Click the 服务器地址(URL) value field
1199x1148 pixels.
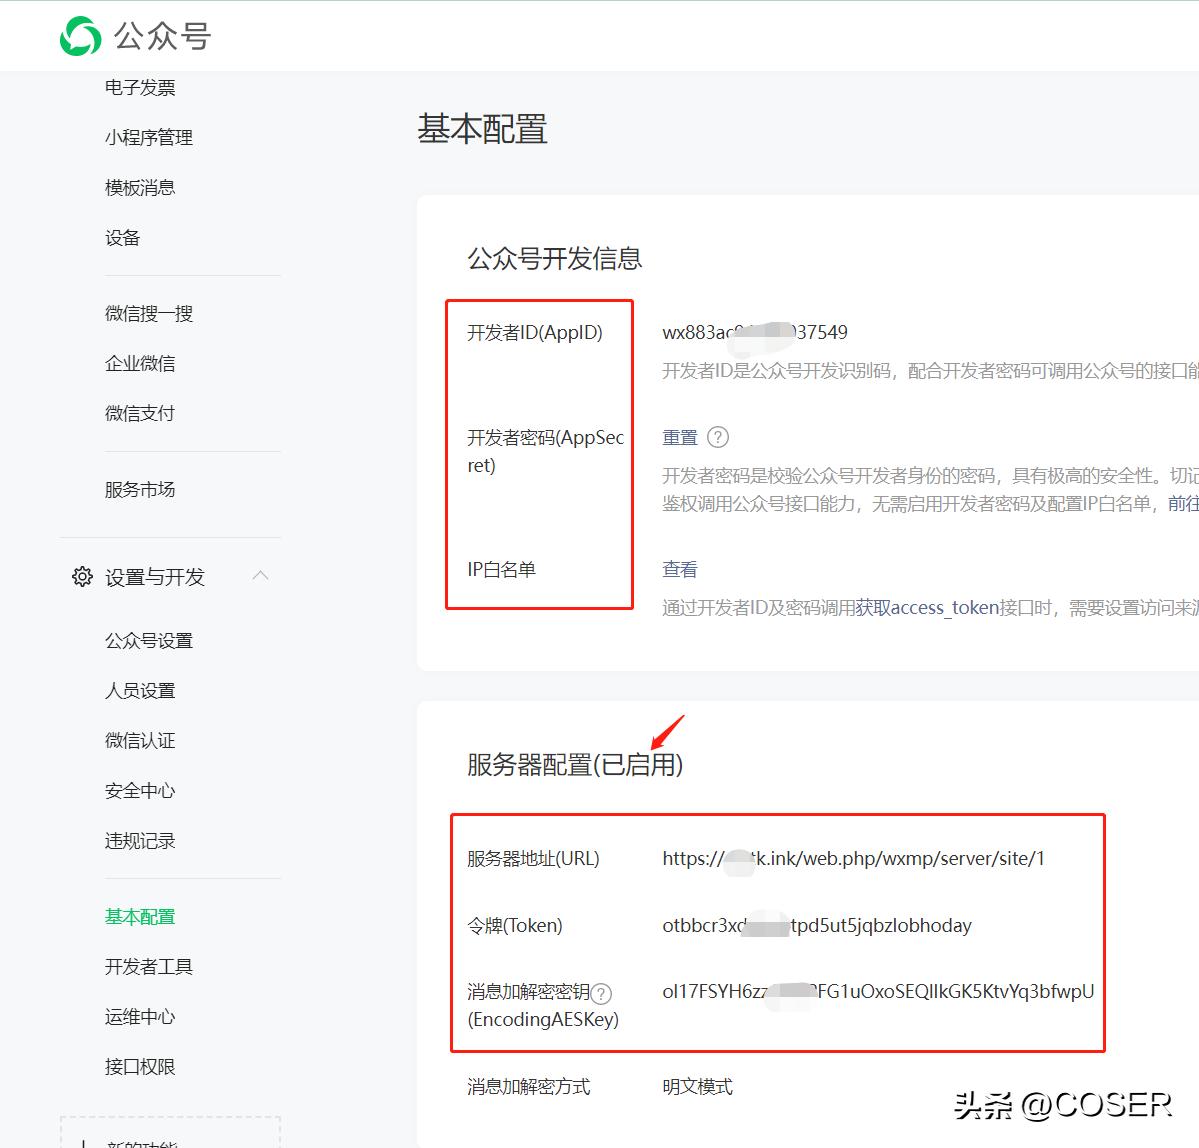click(852, 858)
